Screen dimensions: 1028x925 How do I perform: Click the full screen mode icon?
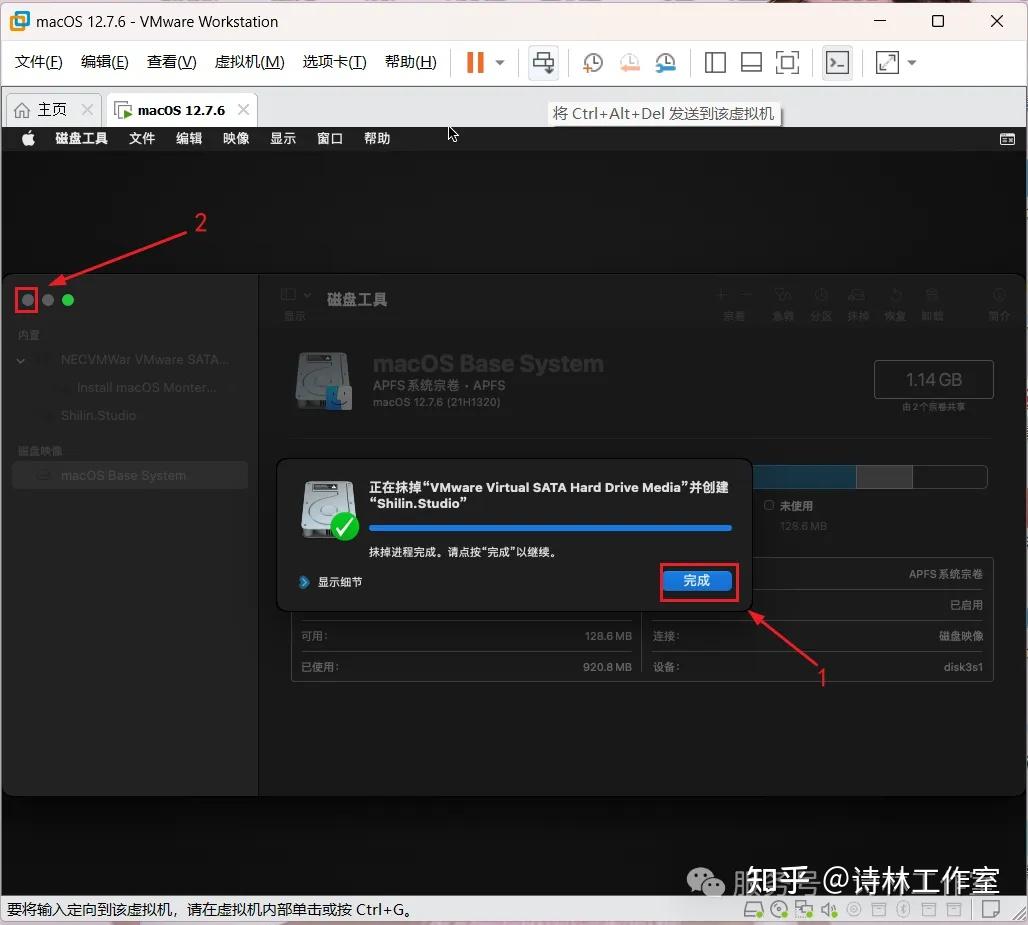pos(787,63)
